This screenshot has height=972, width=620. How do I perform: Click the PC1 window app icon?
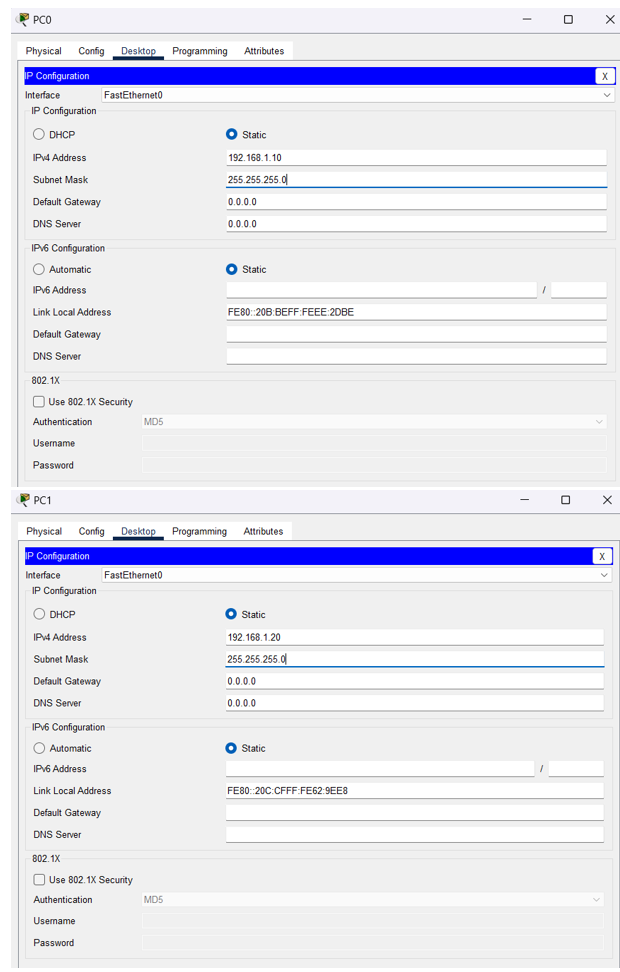pyautogui.click(x=24, y=500)
